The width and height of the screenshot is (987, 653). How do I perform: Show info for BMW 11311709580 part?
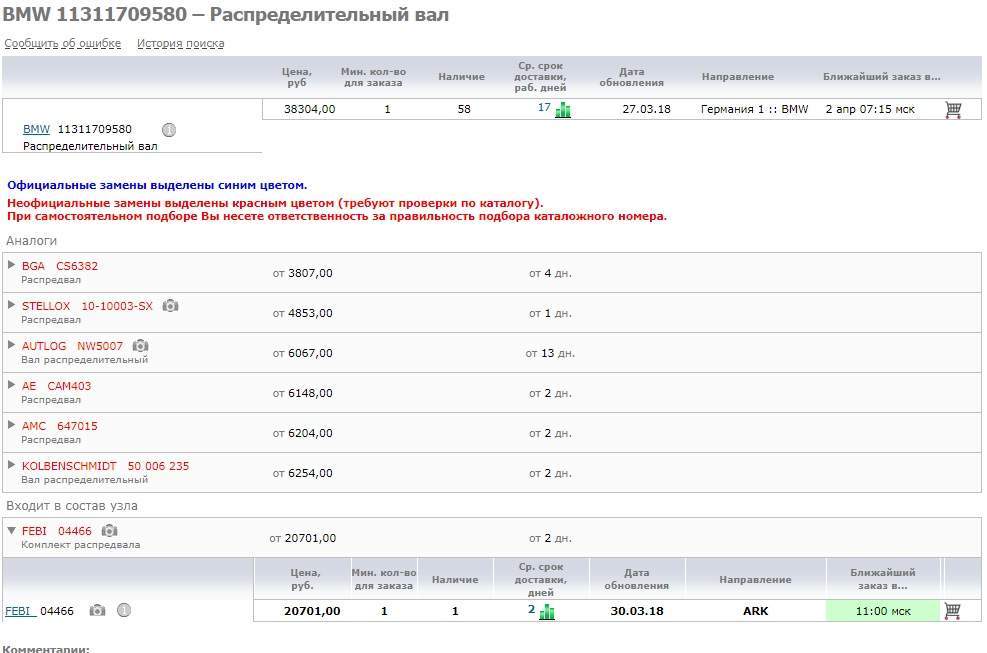tap(169, 130)
